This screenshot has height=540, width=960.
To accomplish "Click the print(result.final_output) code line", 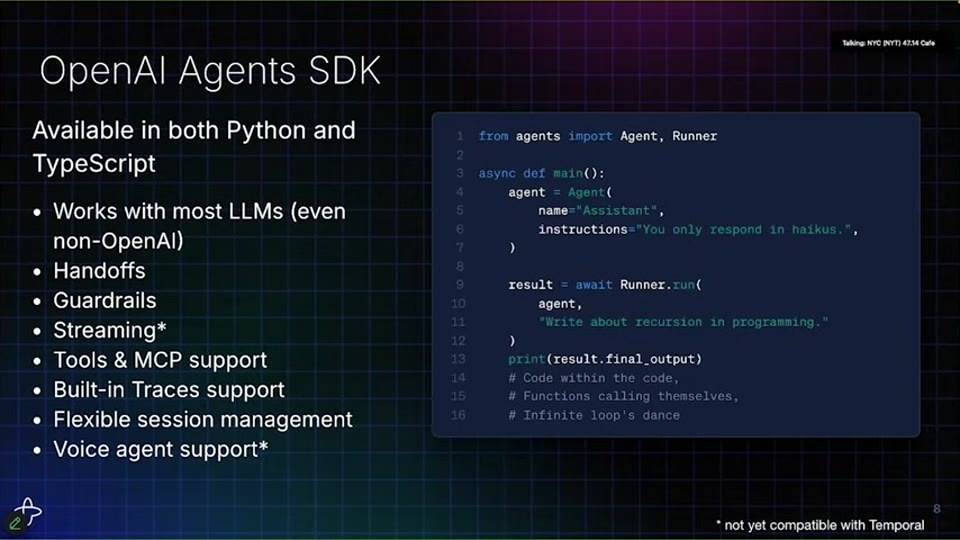I will pos(605,359).
